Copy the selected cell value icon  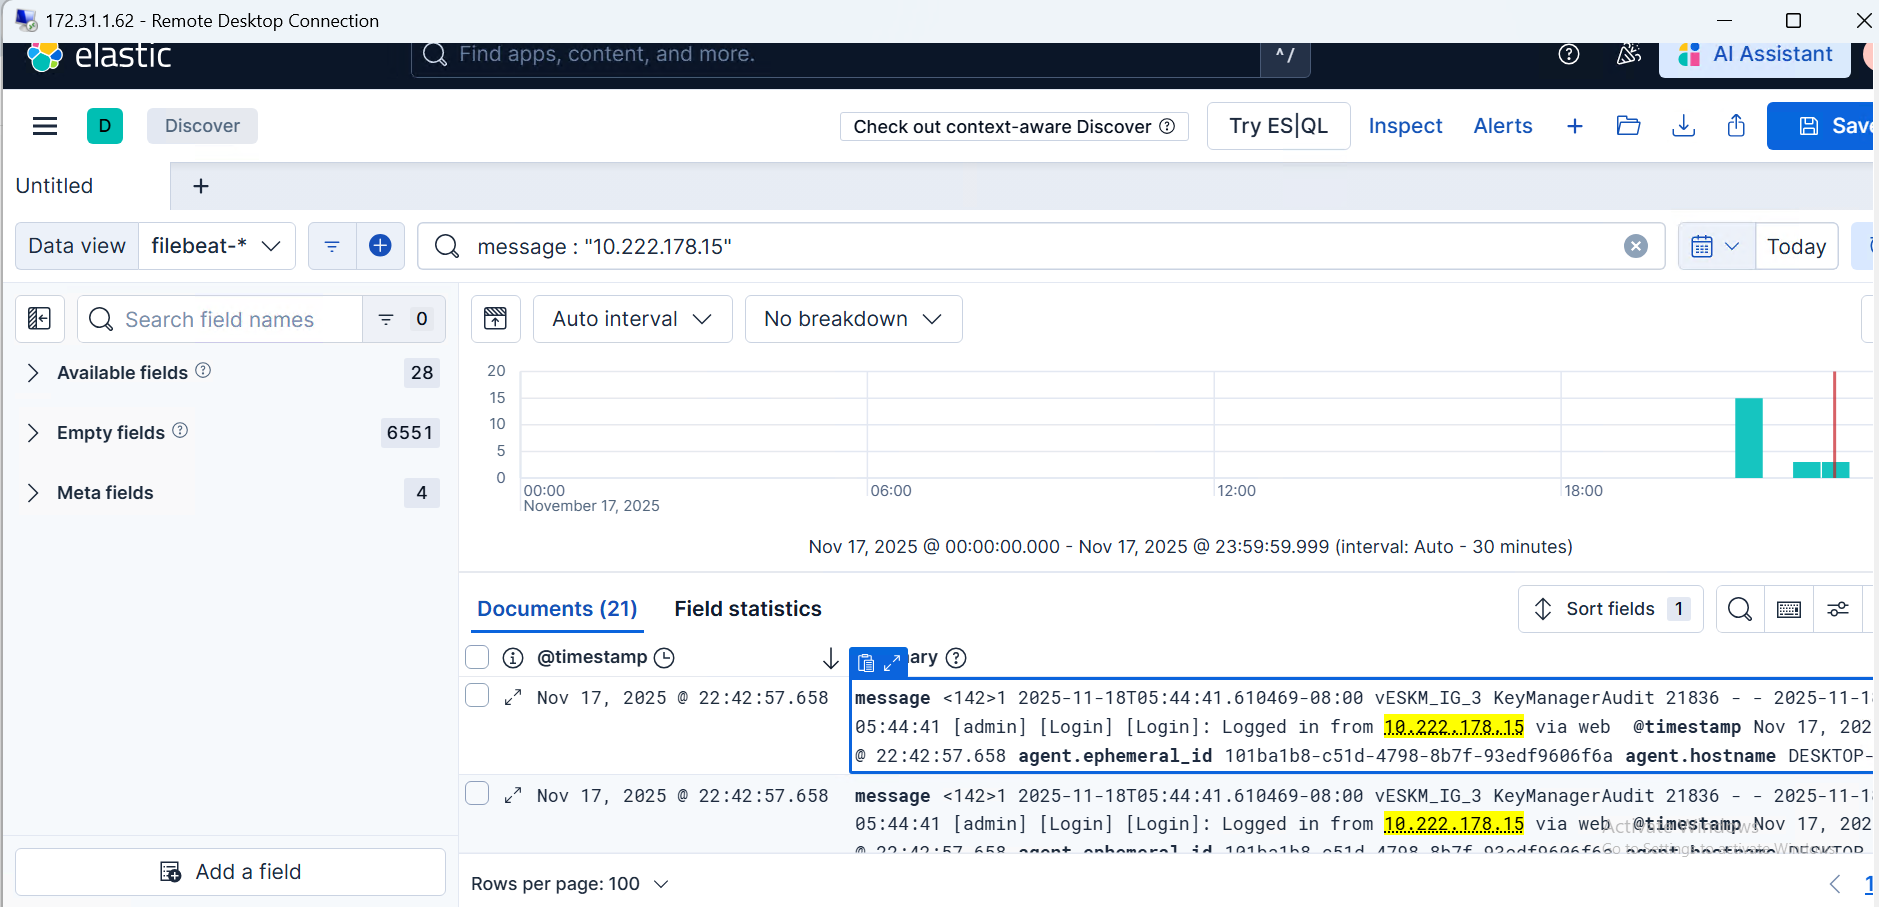(x=866, y=662)
